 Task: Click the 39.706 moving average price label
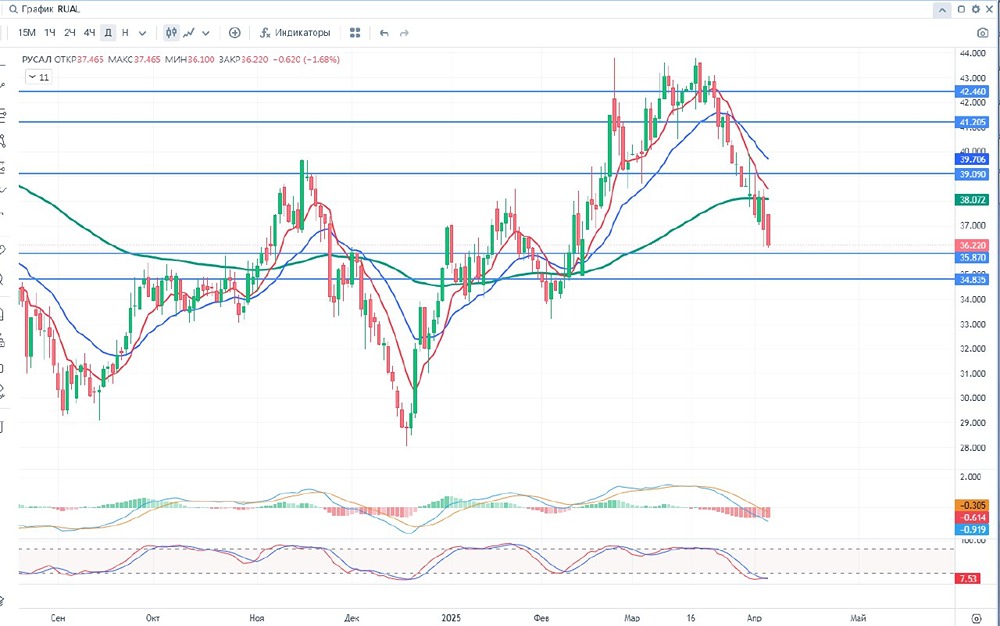(972, 159)
